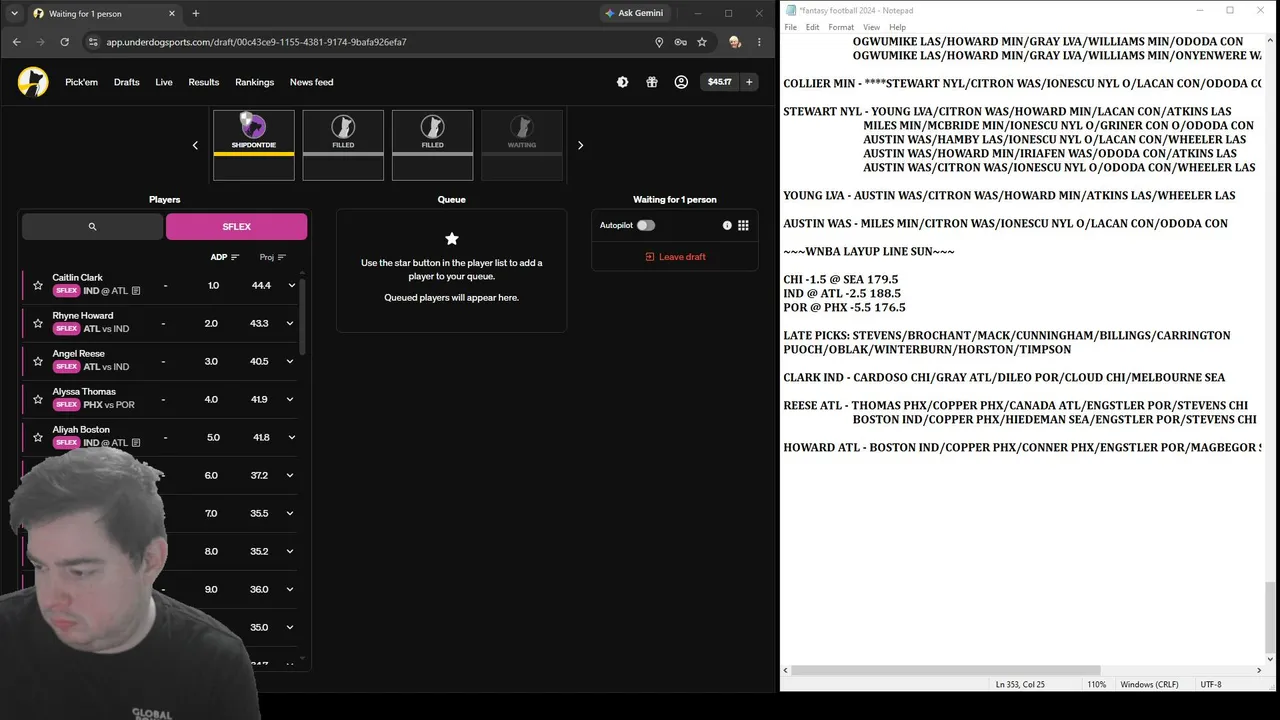Expand the player row with ADP 6.0
1280x720 pixels.
click(x=291, y=475)
